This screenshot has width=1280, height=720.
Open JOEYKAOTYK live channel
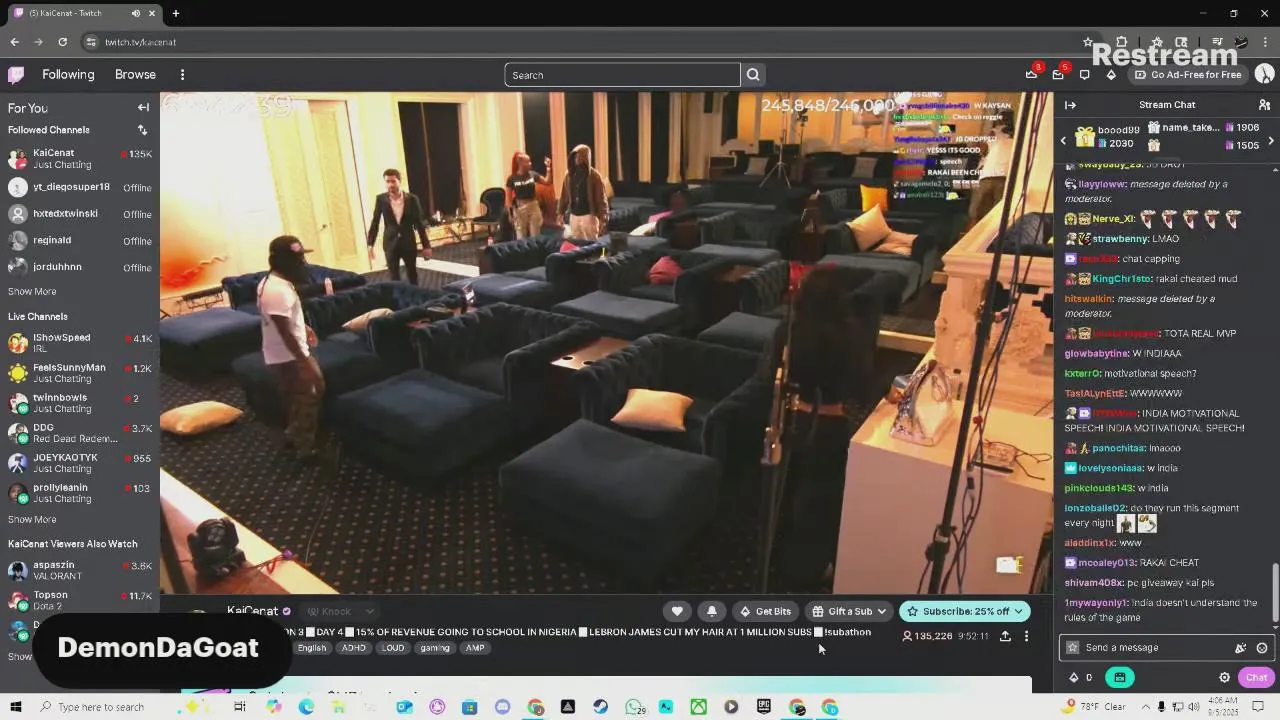click(x=80, y=463)
